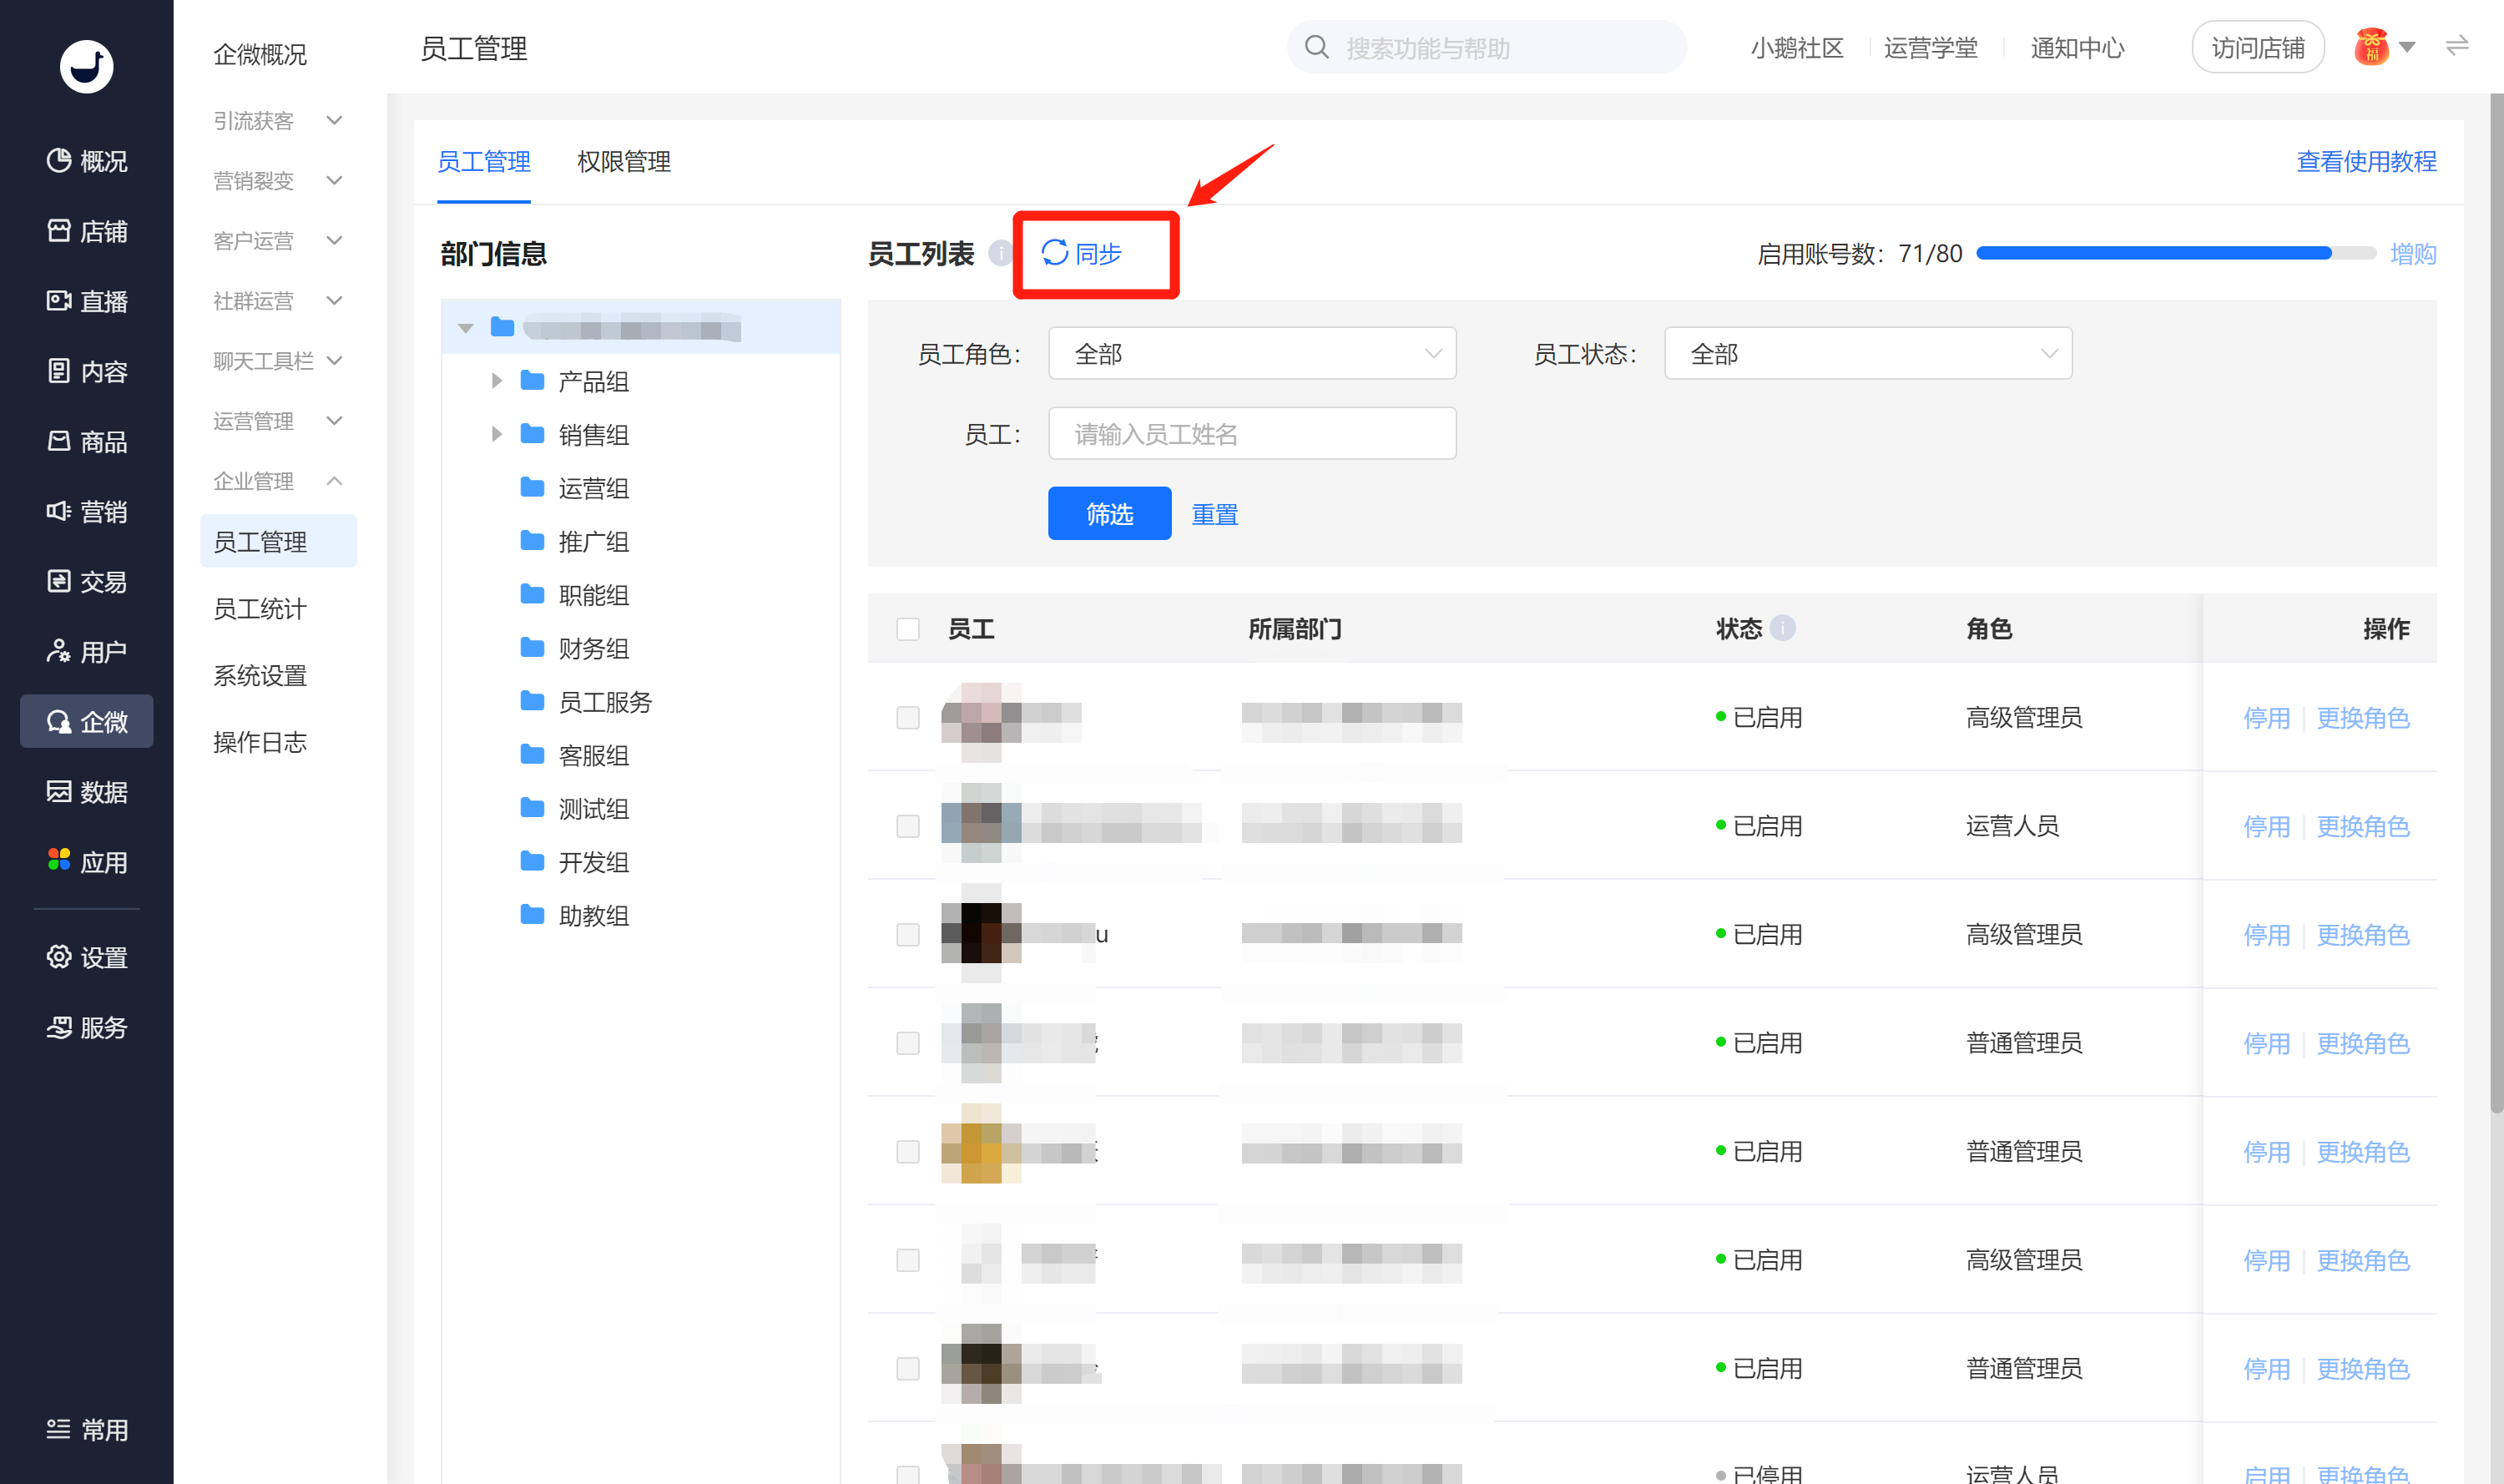Viewport: 2504px width, 1484px height.
Task: Open 员工统计 in the side menu
Action: pyautogui.click(x=260, y=608)
